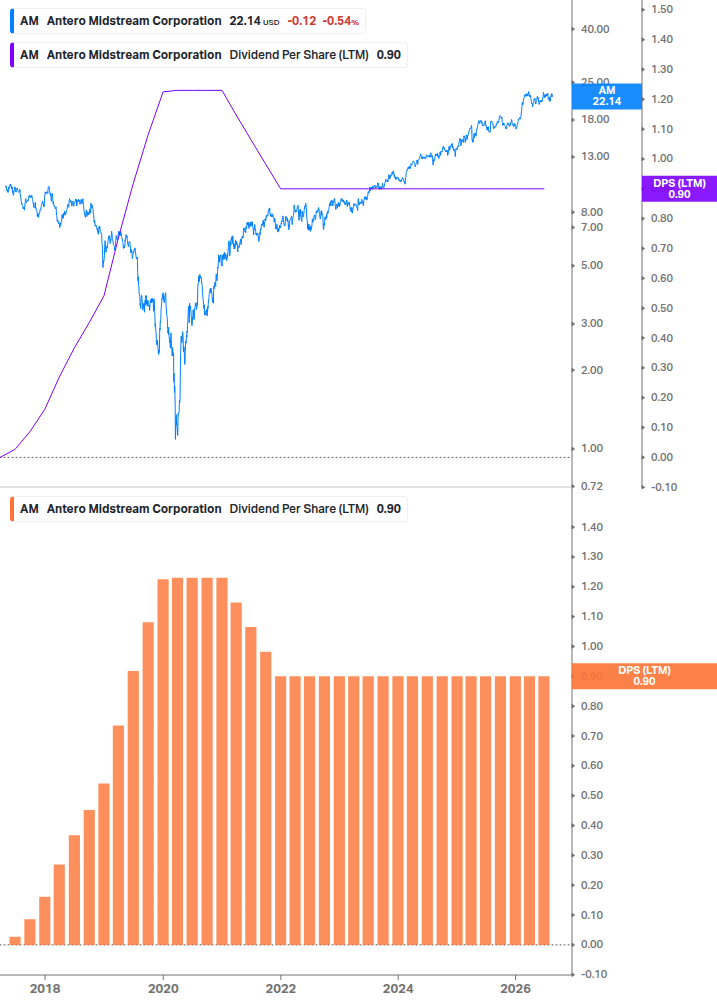Click the purple color bar of the DPS legend
Screen dimensions: 717x1005
pos(12,55)
